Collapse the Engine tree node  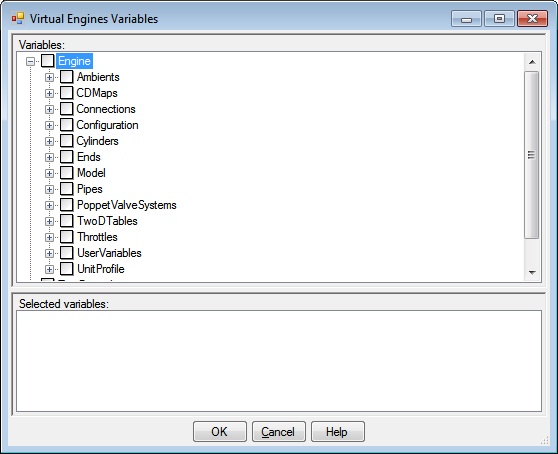pos(31,62)
